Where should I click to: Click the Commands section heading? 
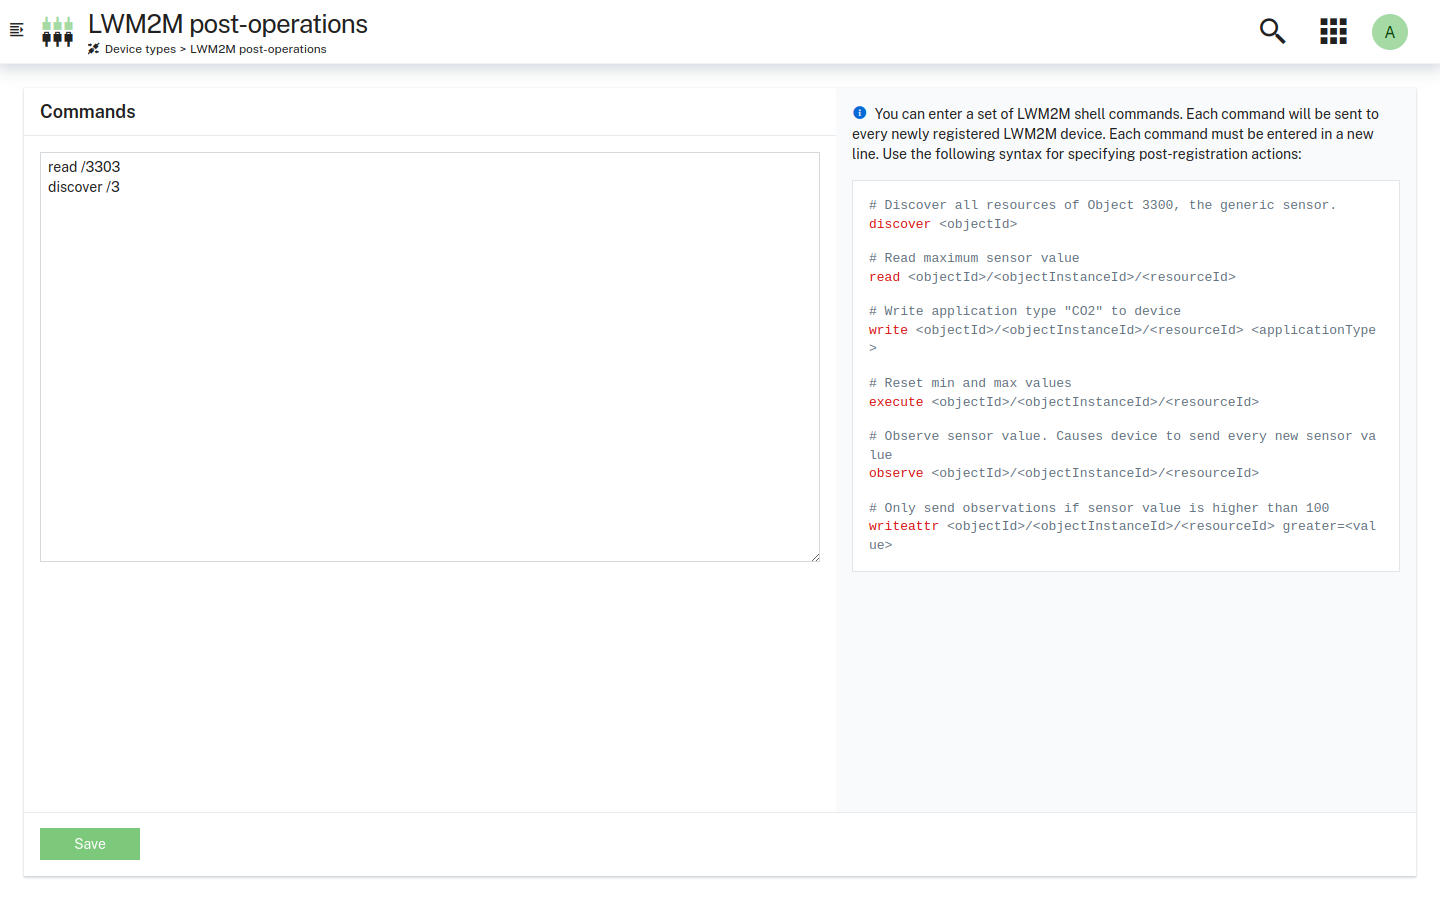click(88, 112)
